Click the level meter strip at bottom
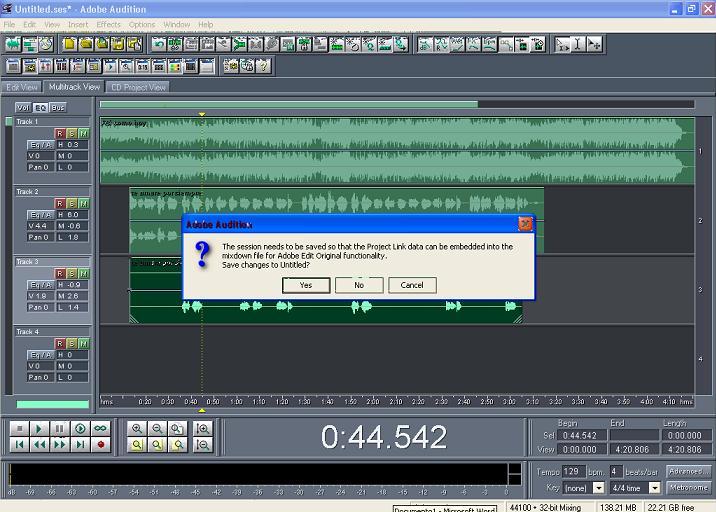 click(x=258, y=474)
